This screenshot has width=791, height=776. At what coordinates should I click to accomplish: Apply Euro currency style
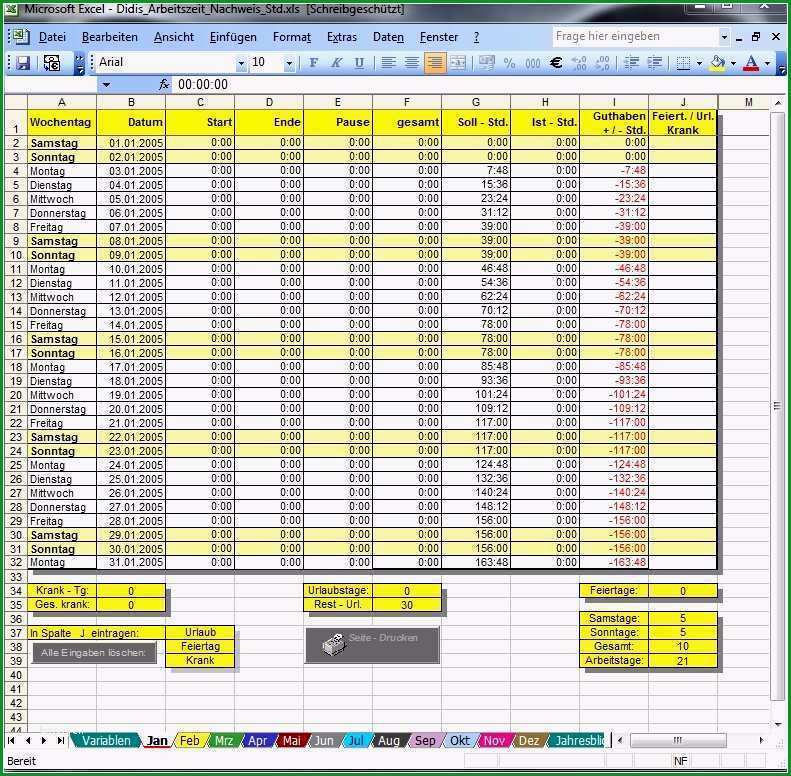(556, 63)
